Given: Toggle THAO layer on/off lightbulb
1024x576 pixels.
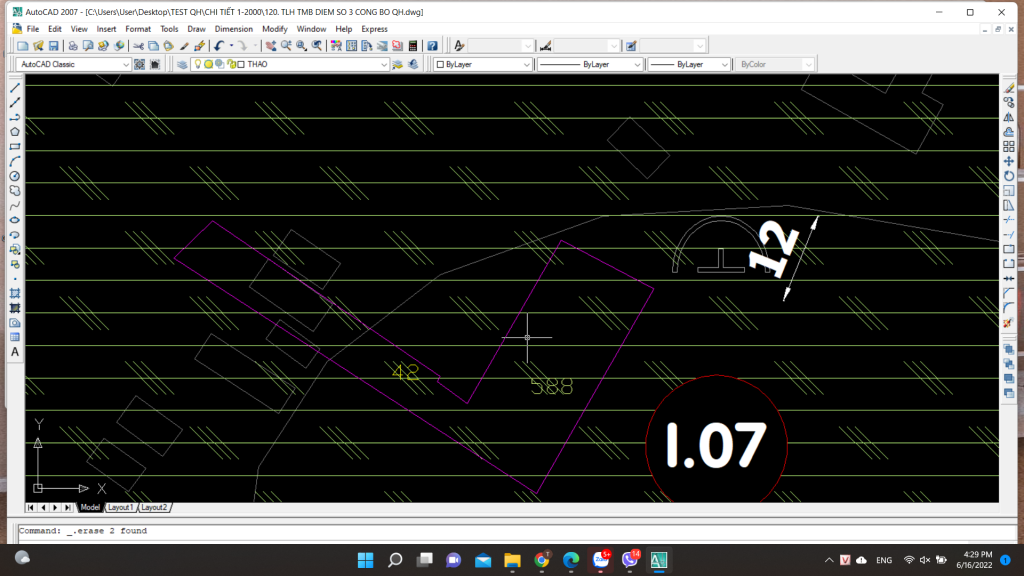Looking at the screenshot, I should tap(198, 64).
